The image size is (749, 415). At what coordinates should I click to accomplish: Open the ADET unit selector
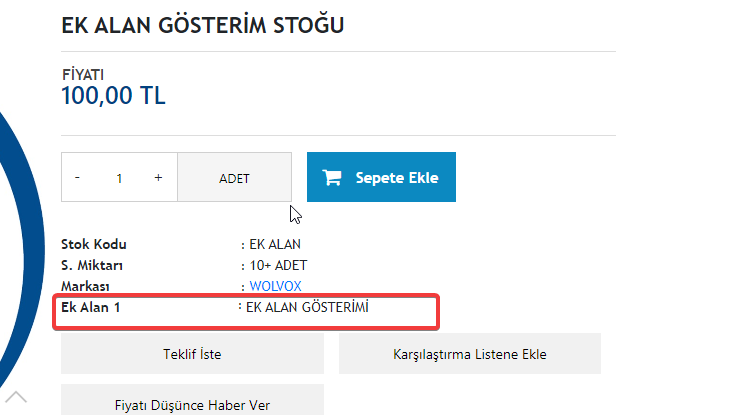235,178
